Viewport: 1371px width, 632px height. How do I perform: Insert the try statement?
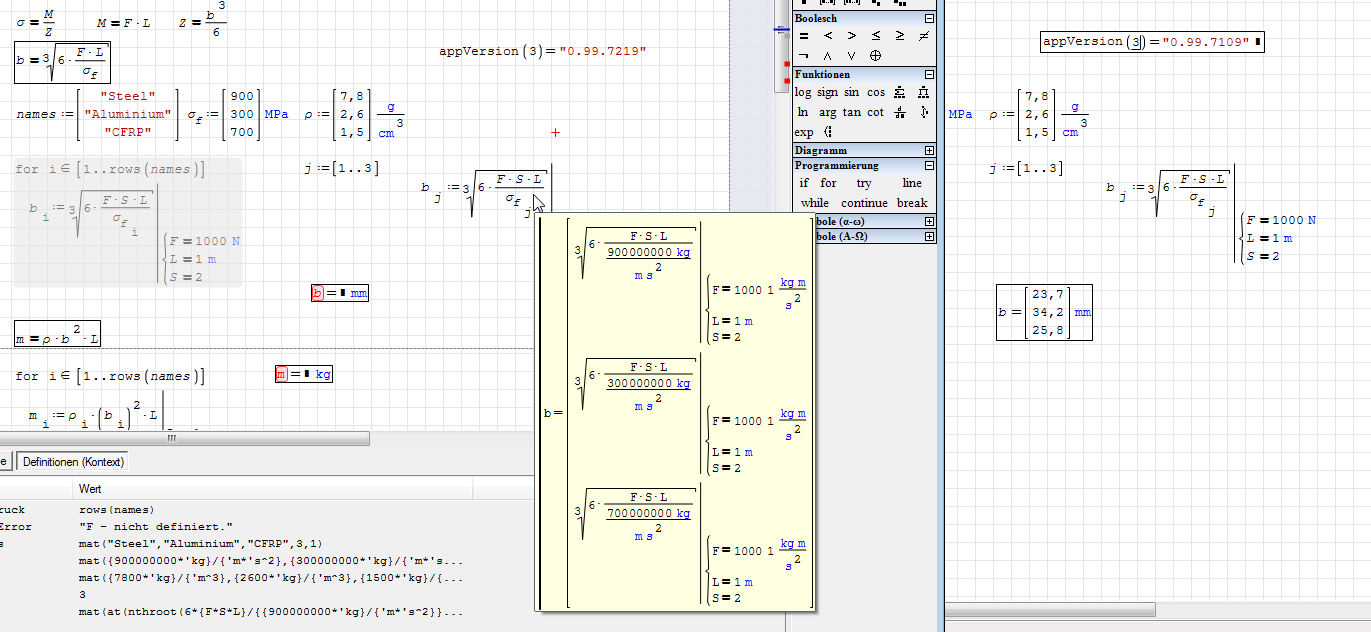(863, 183)
